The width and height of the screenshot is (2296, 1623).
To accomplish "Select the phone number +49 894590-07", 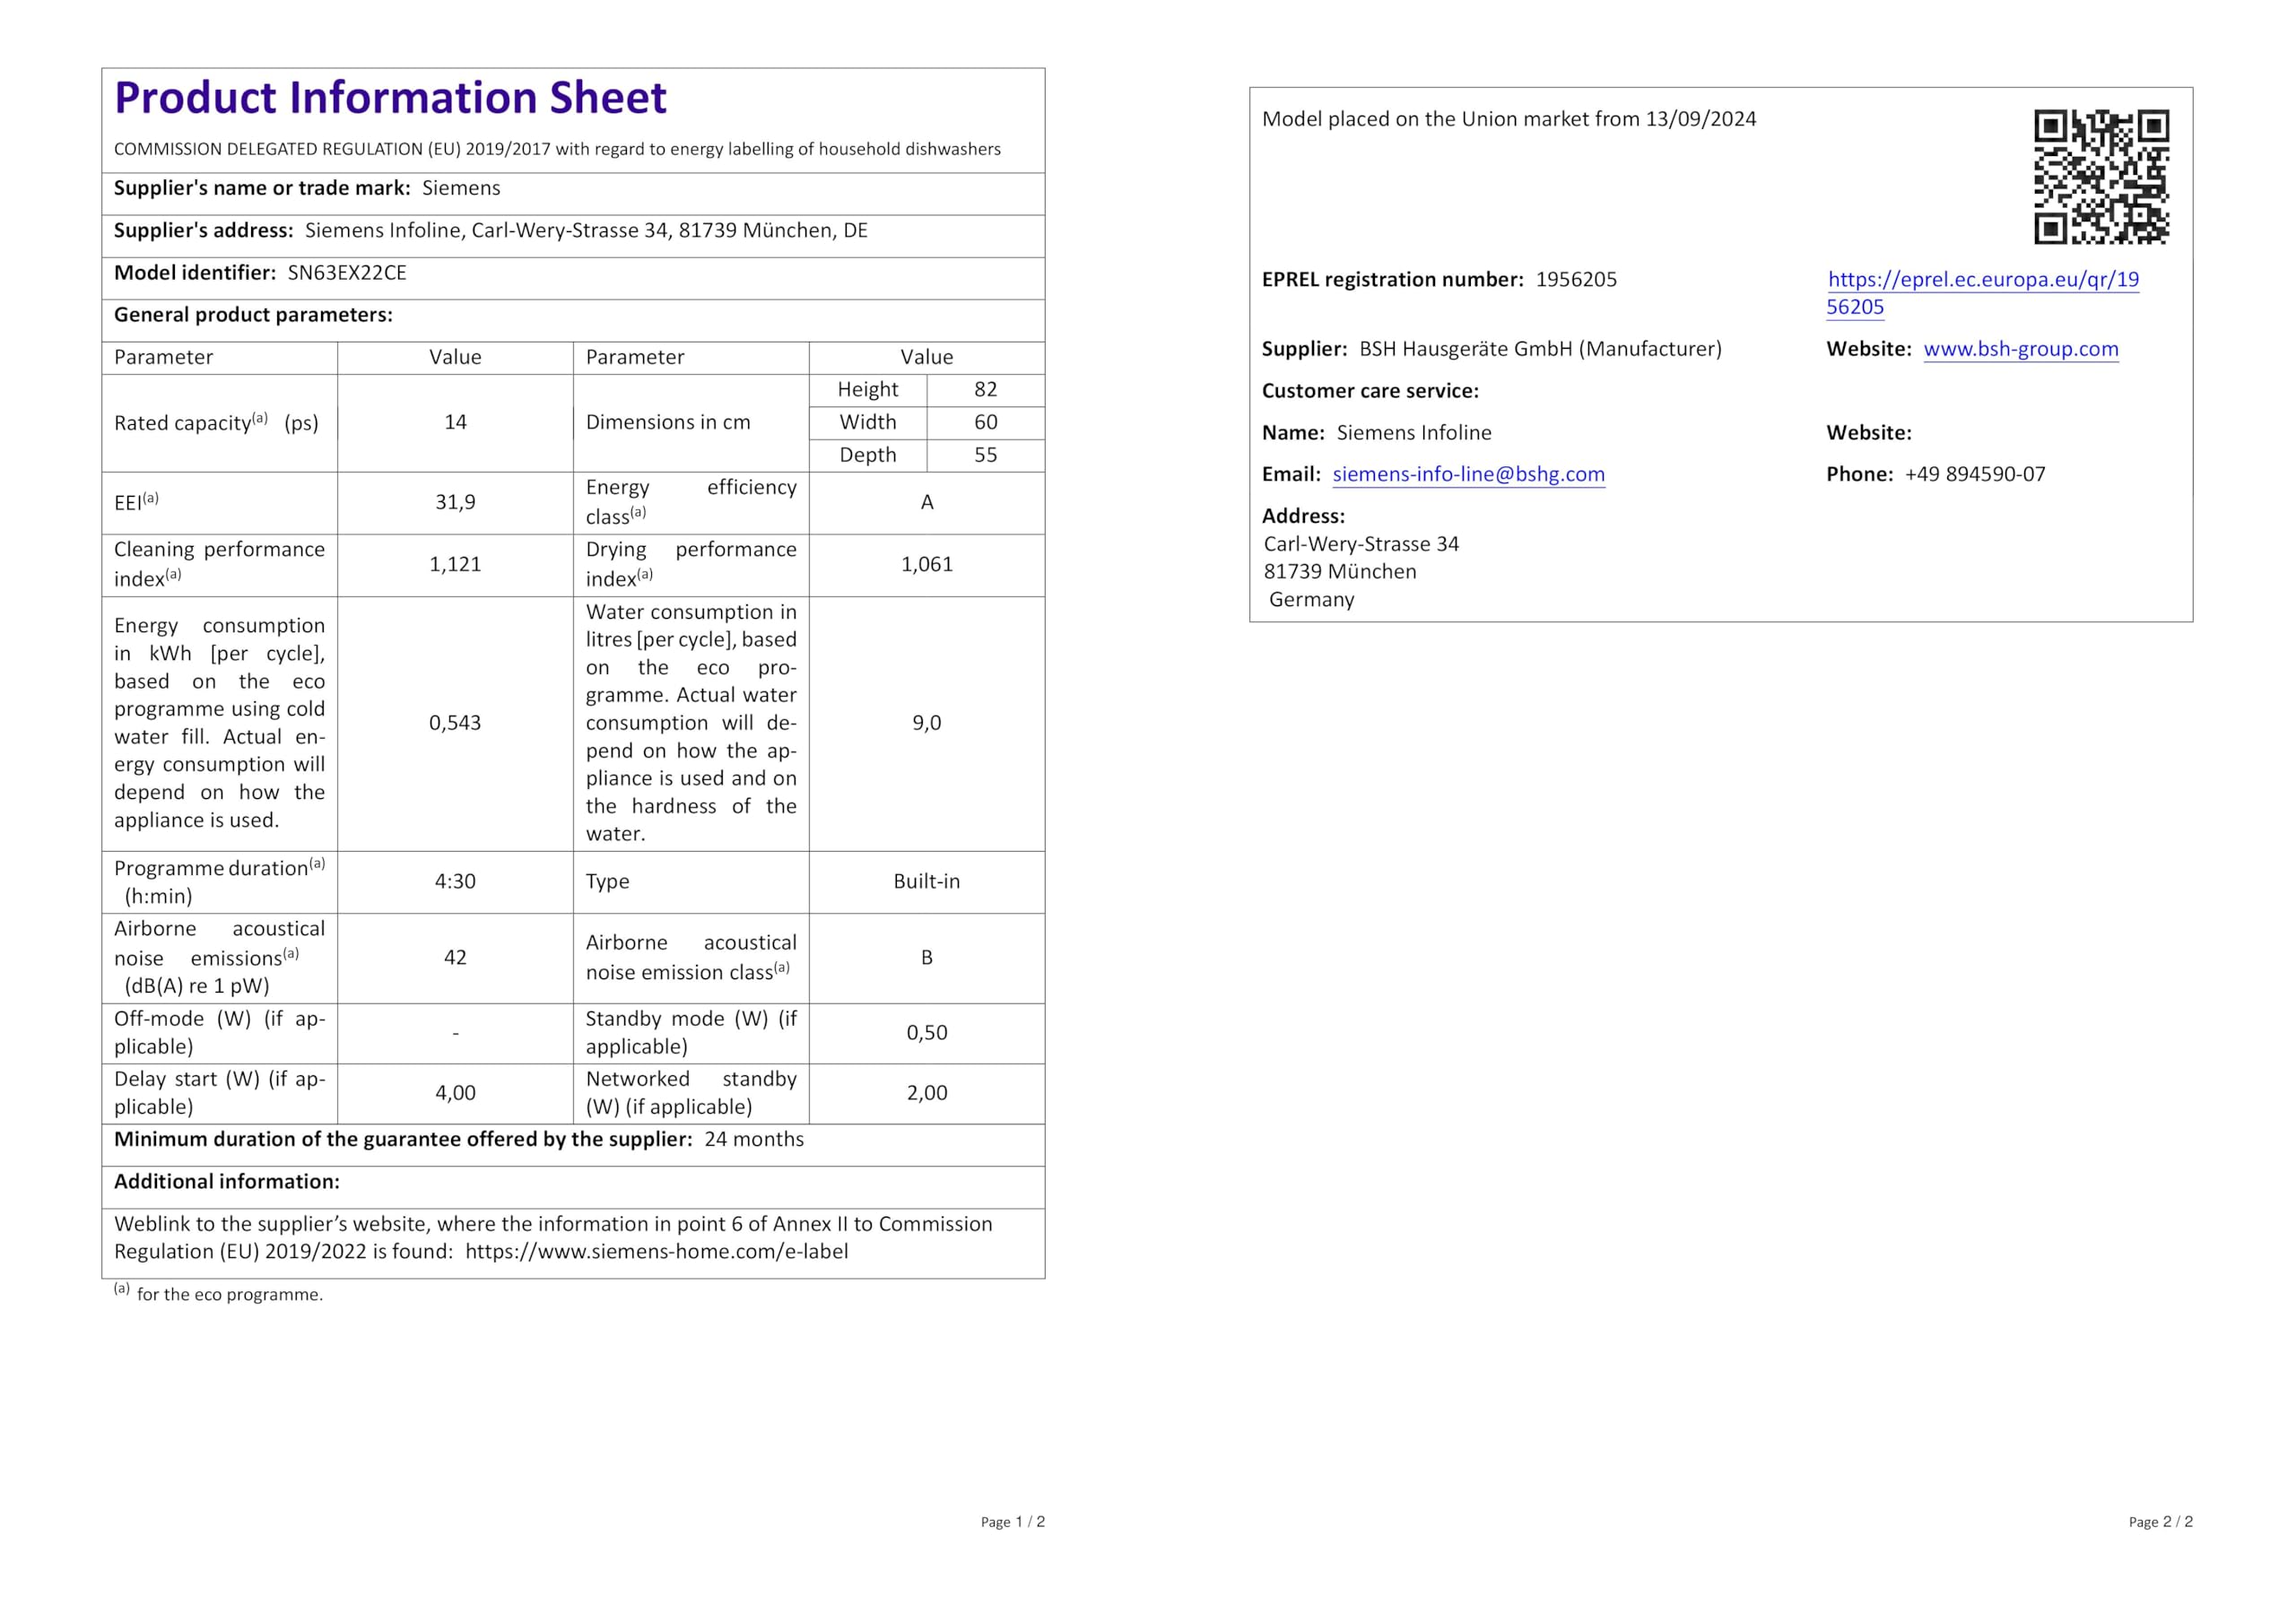I will tap(1975, 474).
